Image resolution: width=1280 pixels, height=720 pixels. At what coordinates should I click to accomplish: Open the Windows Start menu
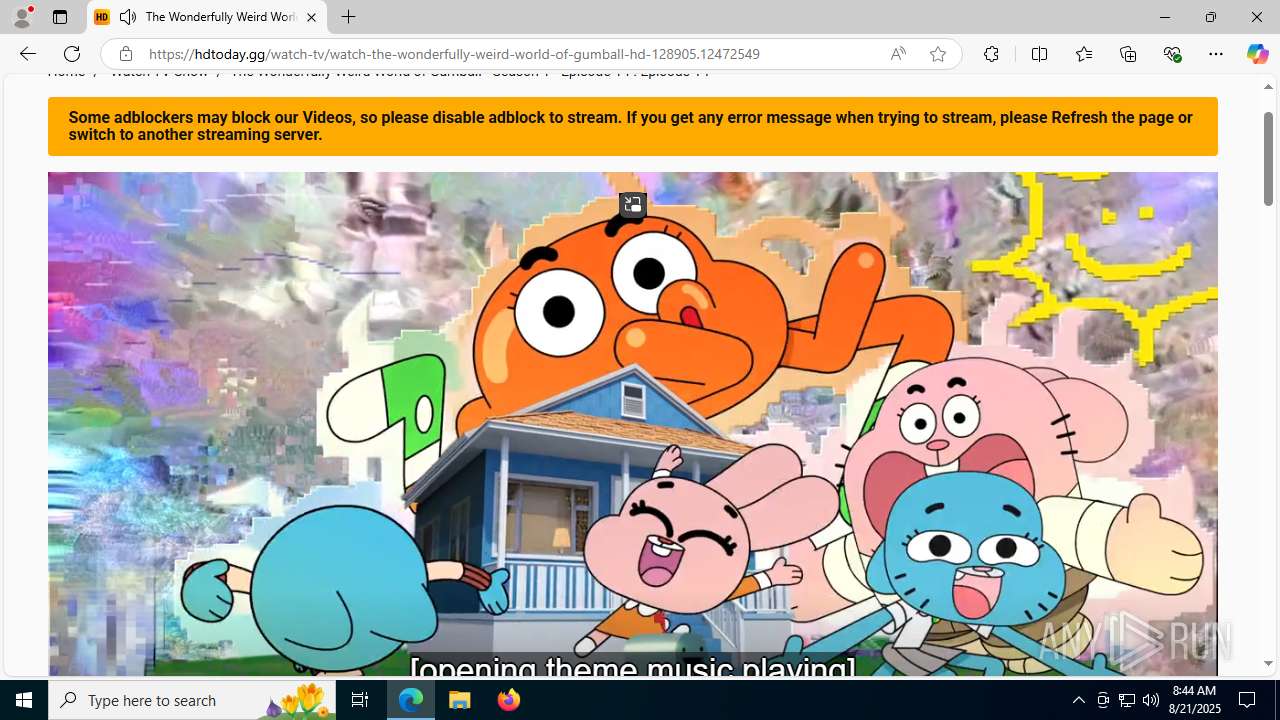24,700
